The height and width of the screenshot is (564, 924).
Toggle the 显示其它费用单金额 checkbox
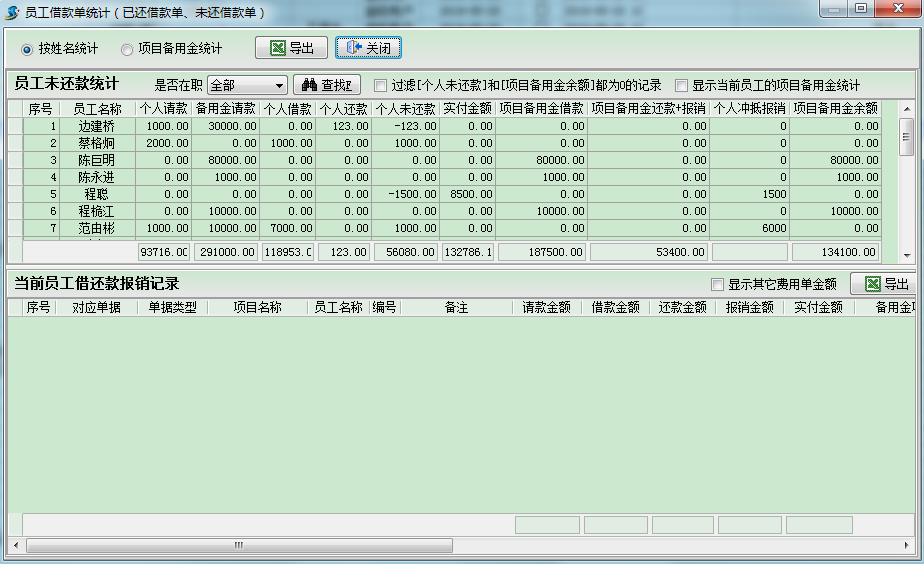coord(716,284)
